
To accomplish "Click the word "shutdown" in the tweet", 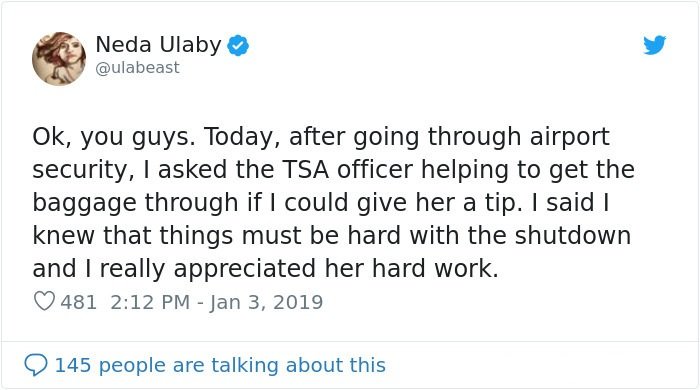I will click(x=573, y=235).
